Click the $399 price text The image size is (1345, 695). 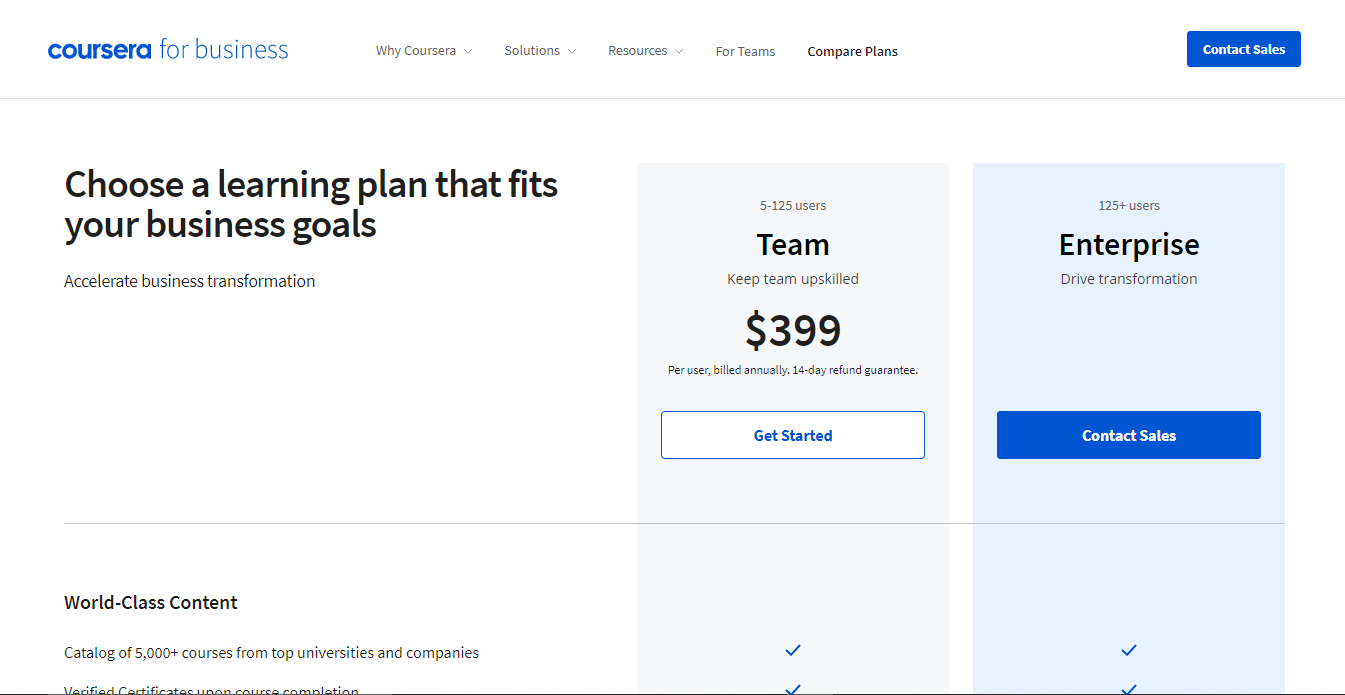[792, 331]
